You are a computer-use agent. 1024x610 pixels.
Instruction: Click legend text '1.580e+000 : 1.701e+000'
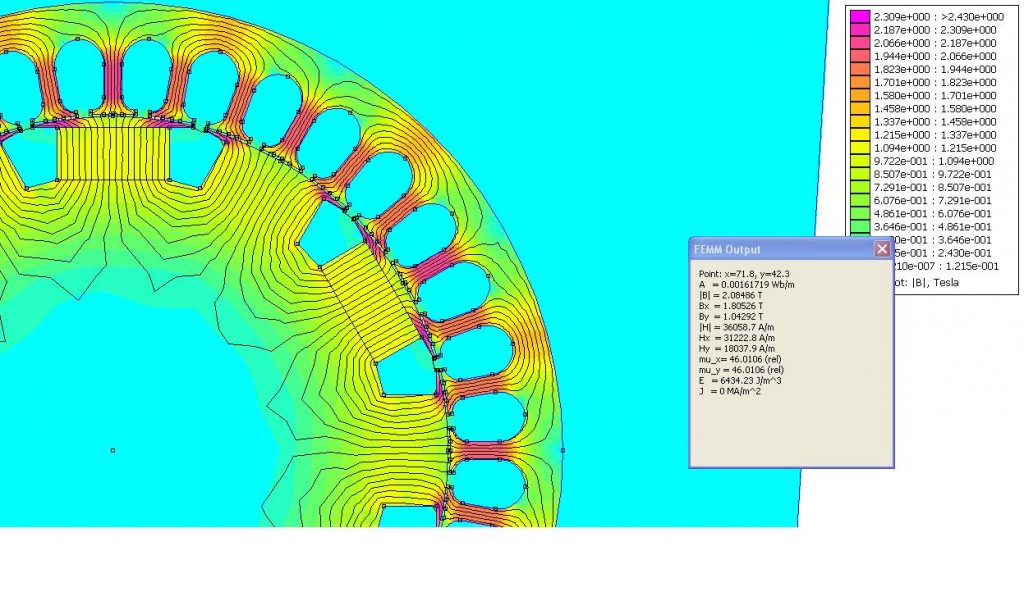[x=935, y=95]
